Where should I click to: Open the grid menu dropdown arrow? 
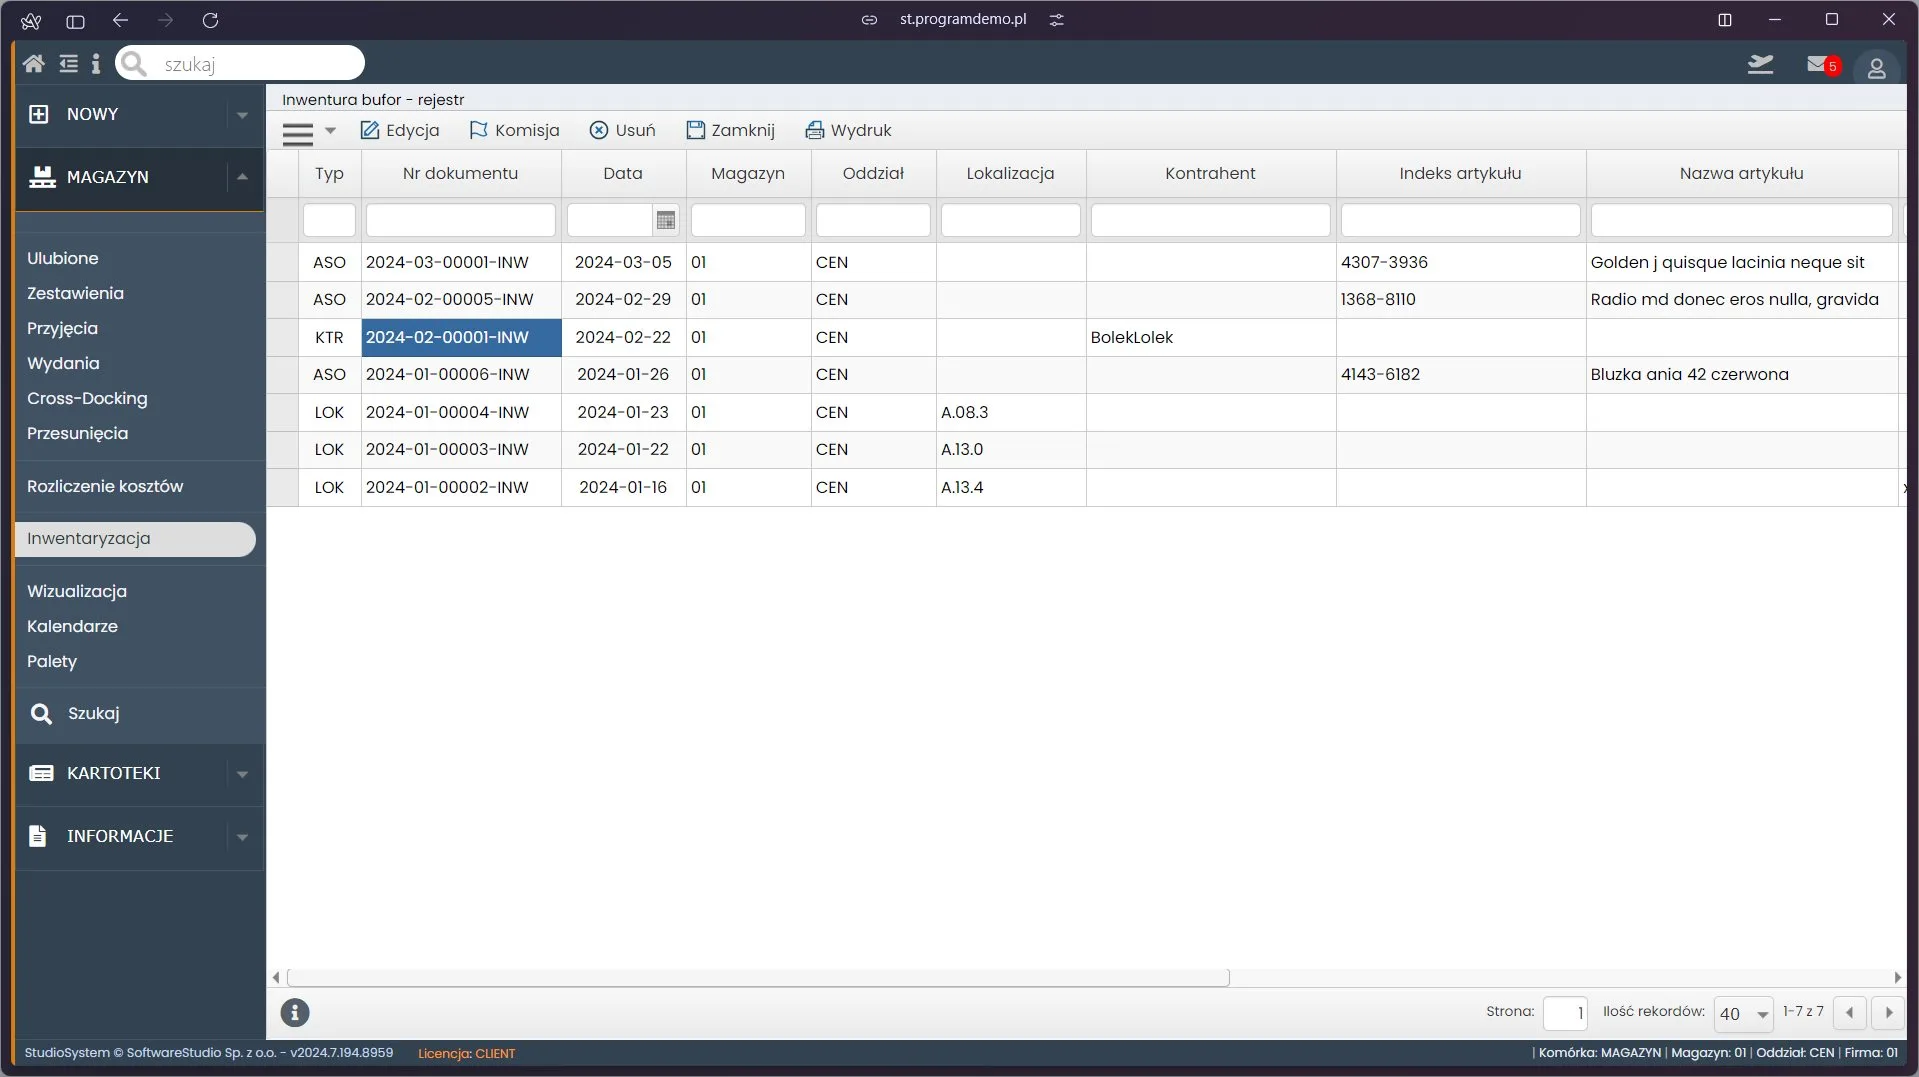330,131
